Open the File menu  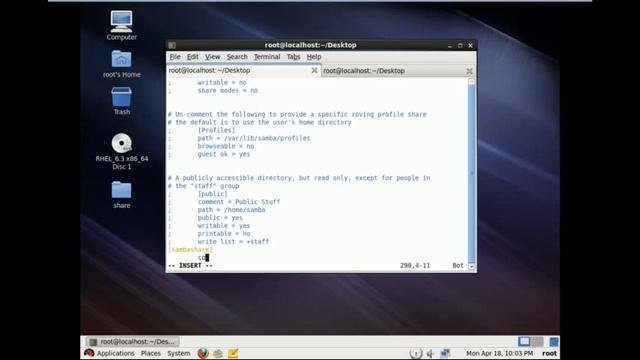coord(175,57)
